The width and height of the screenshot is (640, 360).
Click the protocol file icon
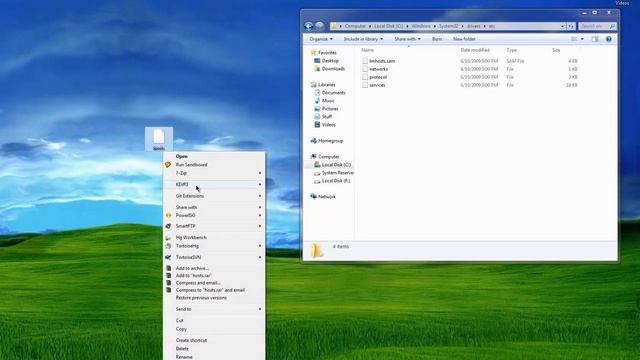click(365, 77)
